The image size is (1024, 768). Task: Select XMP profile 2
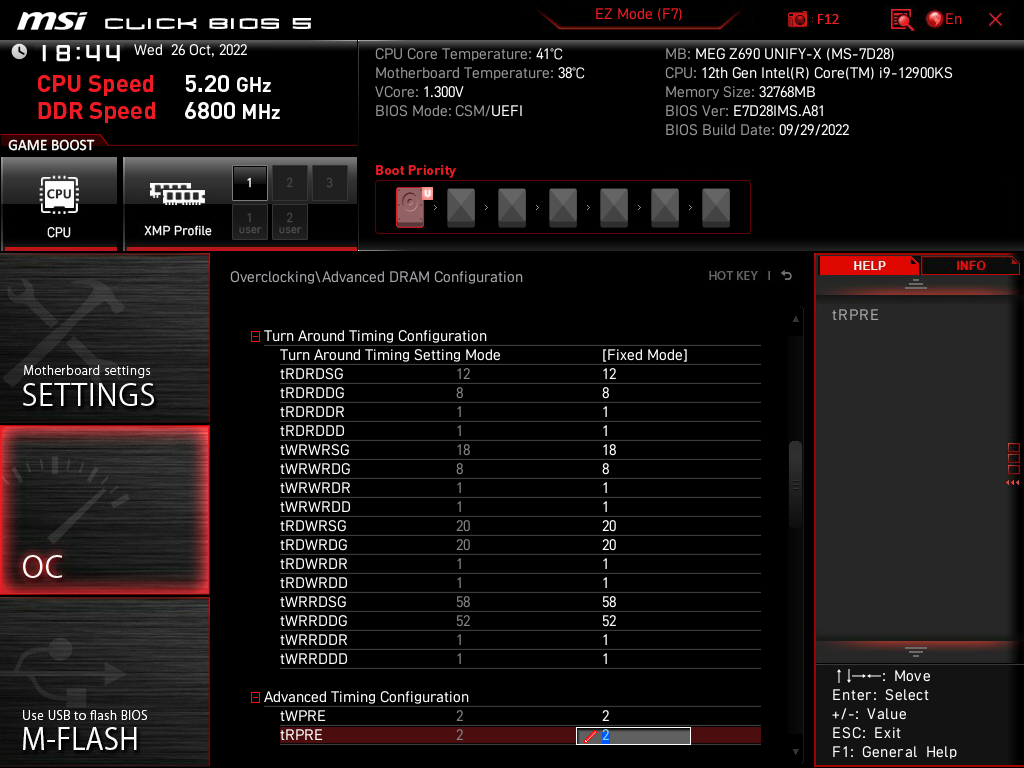pyautogui.click(x=290, y=183)
